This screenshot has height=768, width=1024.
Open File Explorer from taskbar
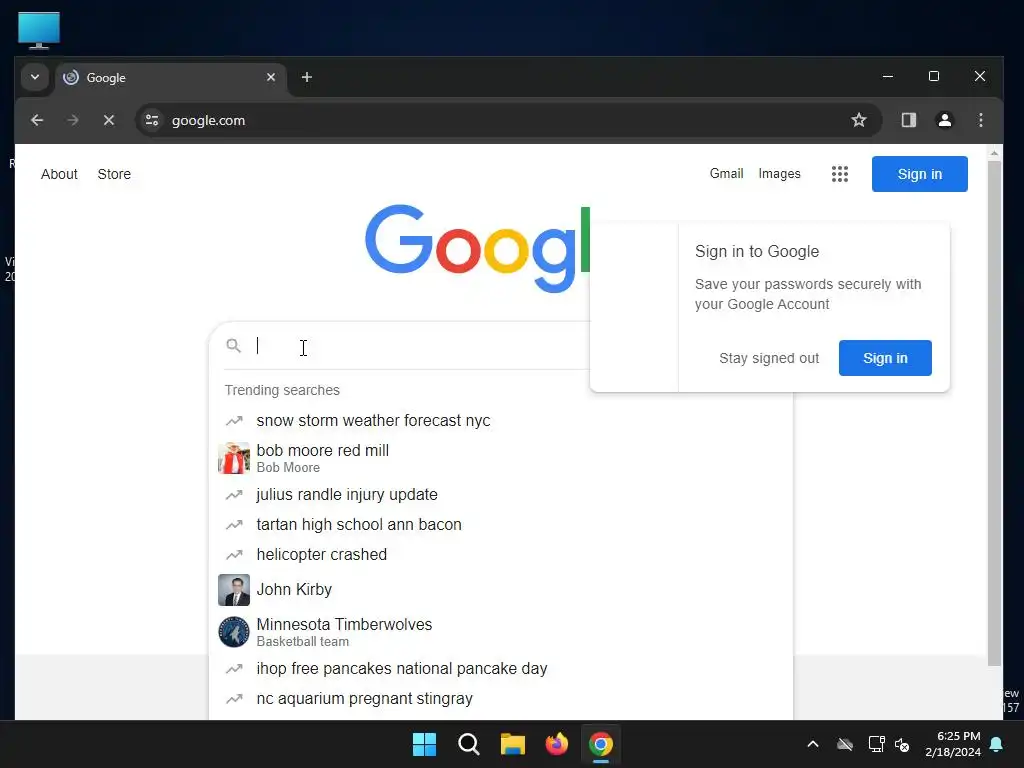pyautogui.click(x=513, y=744)
